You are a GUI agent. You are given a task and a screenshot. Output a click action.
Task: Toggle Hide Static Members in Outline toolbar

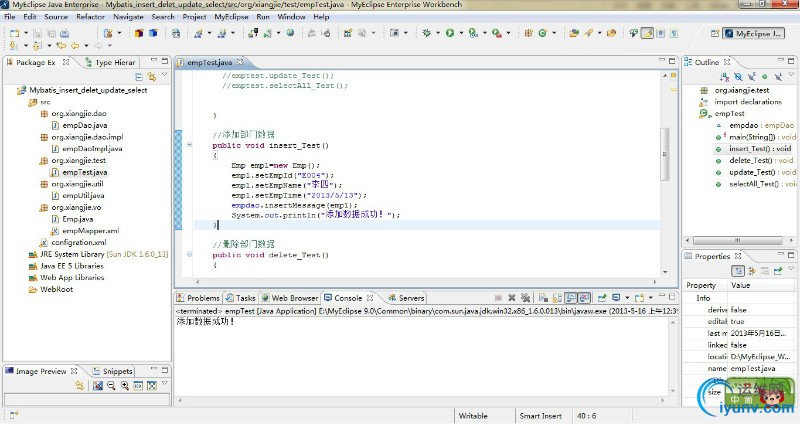pyautogui.click(x=752, y=77)
